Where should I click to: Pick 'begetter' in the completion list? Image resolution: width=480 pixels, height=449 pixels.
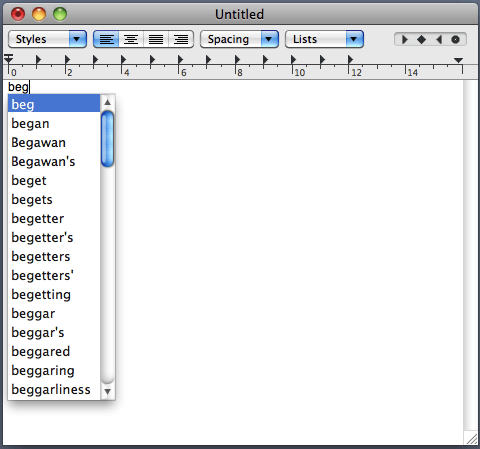coord(54,218)
